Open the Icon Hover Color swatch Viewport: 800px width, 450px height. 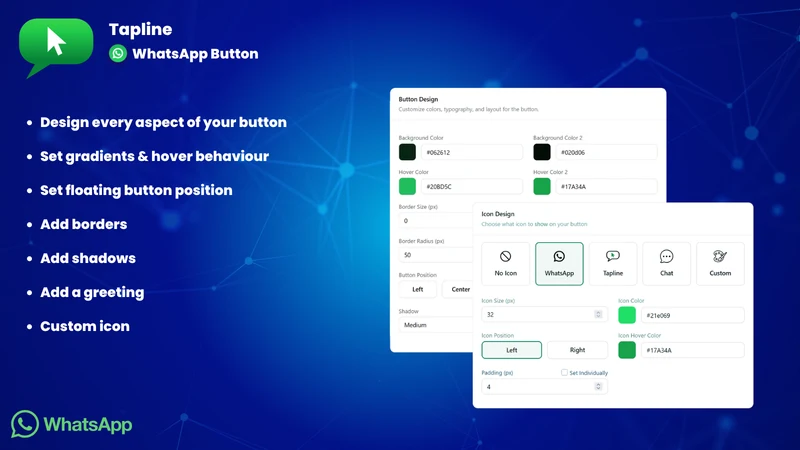pyautogui.click(x=627, y=350)
